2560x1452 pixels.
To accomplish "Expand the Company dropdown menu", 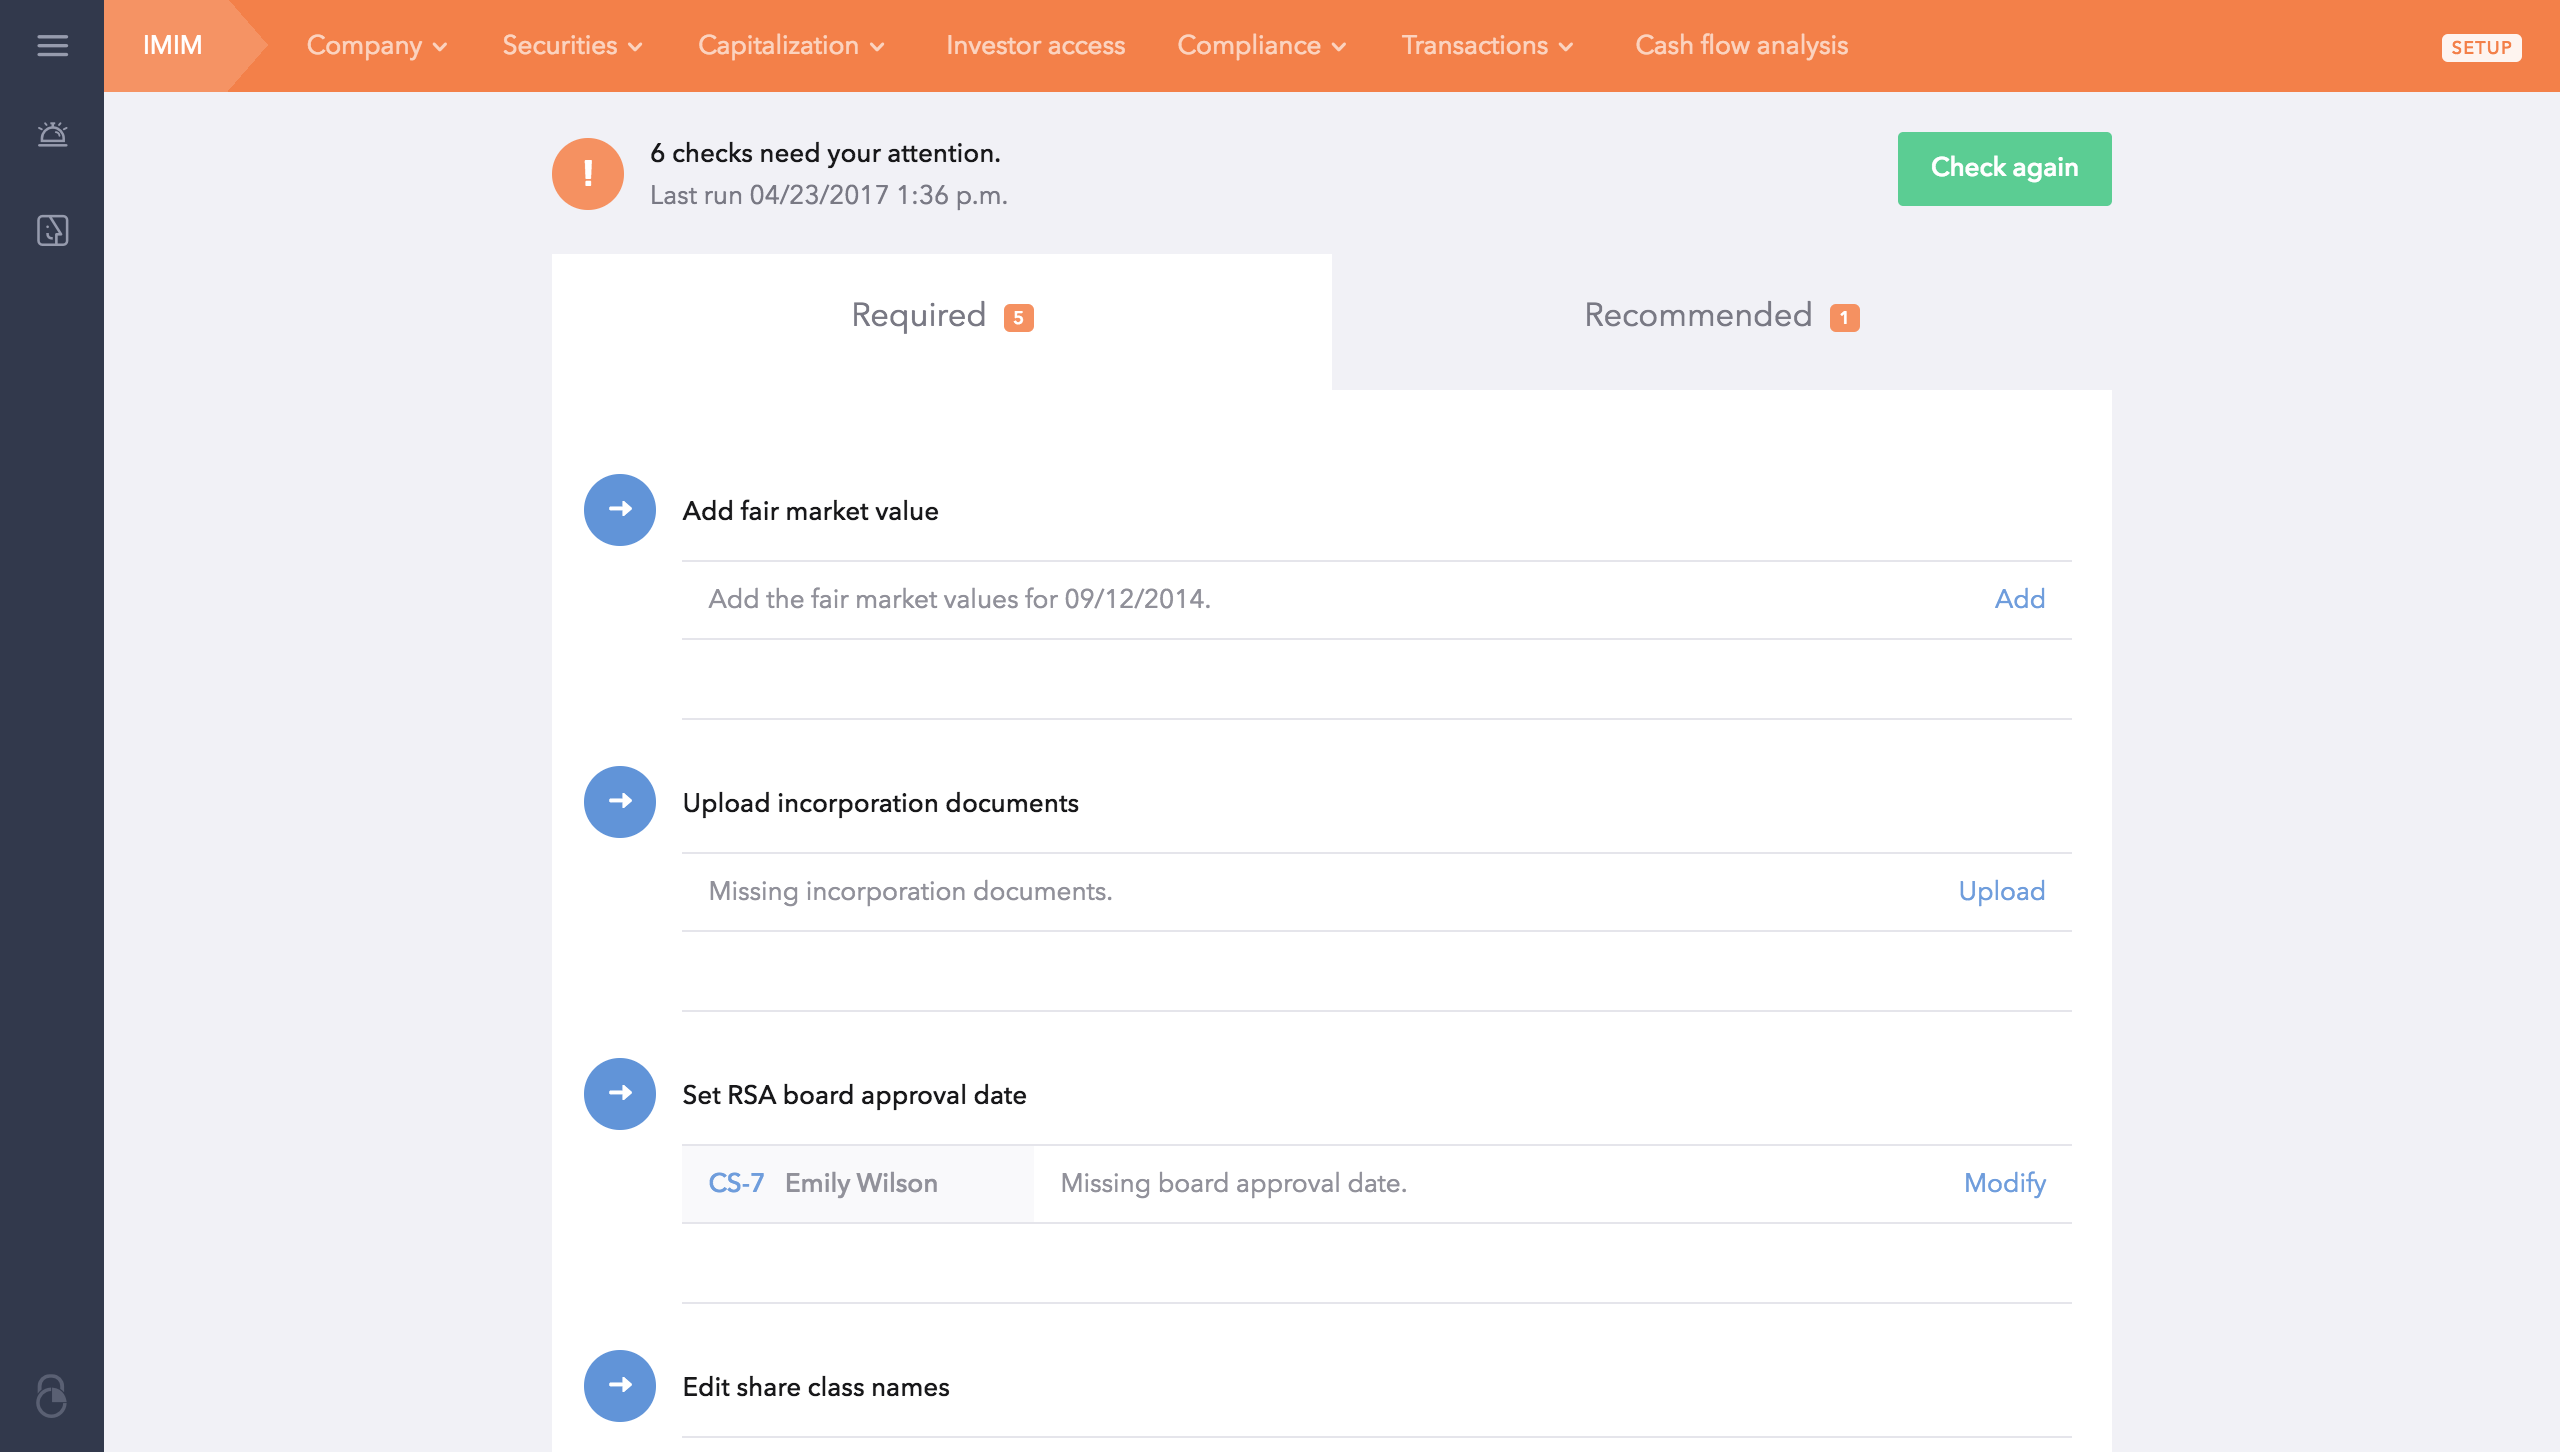I will pyautogui.click(x=376, y=46).
